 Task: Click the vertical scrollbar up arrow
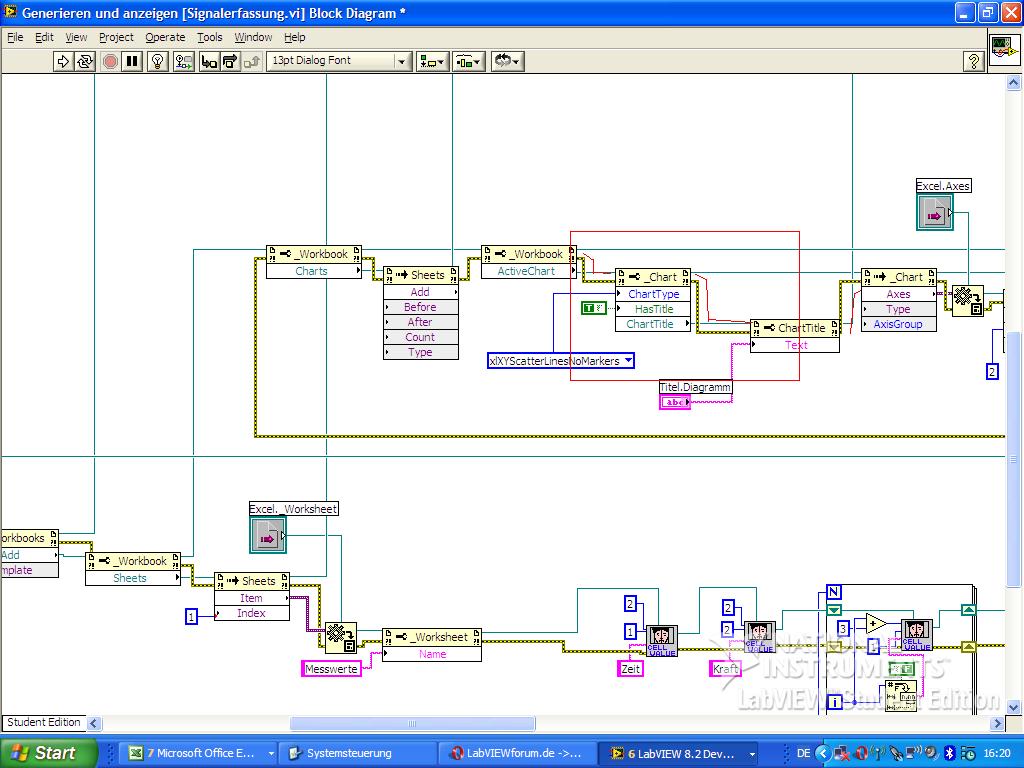(x=1014, y=82)
